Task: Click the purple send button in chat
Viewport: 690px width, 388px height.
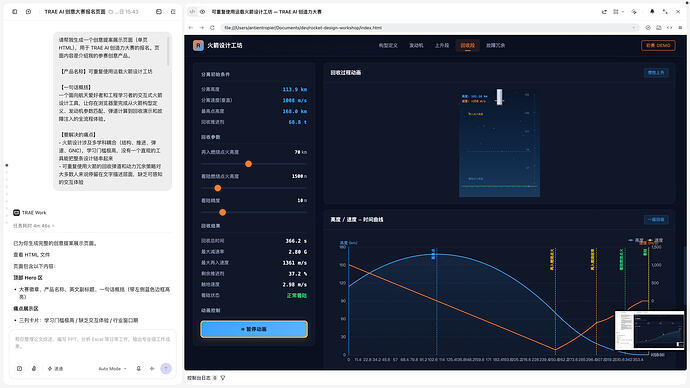Action: (x=166, y=369)
